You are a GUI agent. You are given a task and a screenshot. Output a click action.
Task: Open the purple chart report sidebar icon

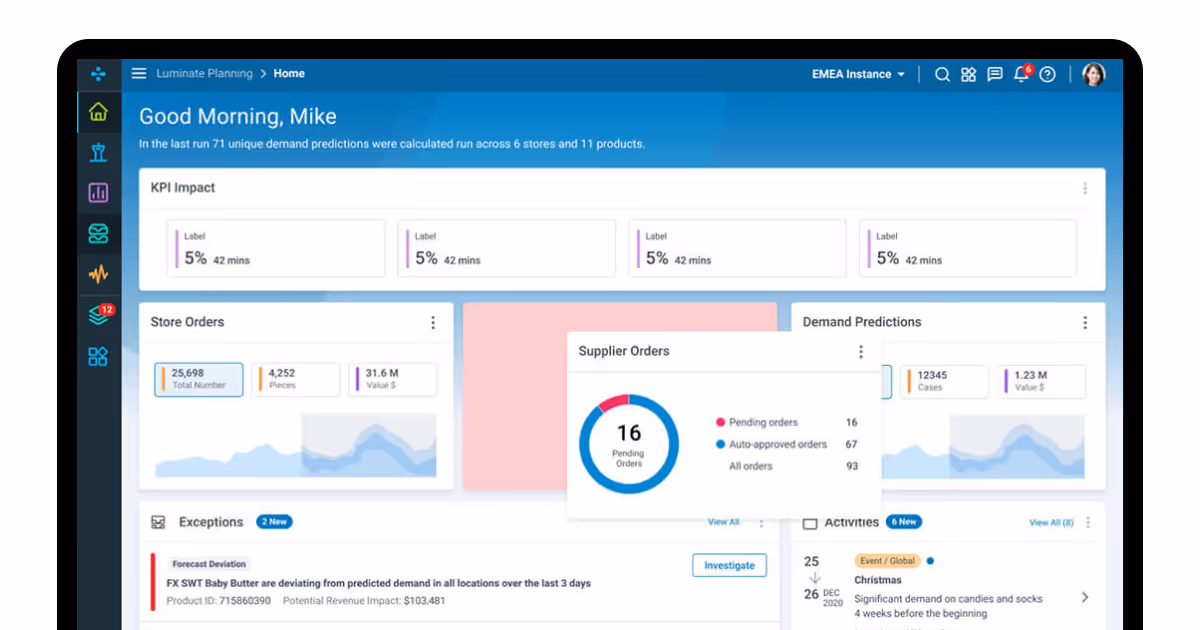click(98, 193)
